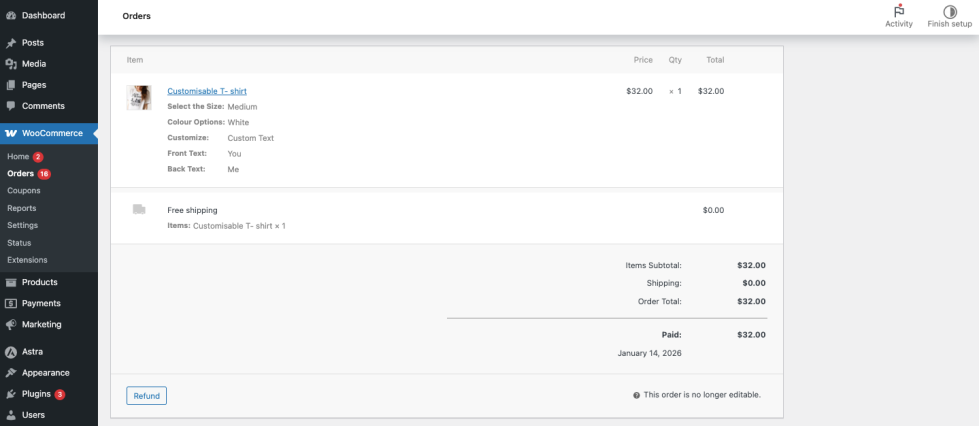This screenshot has width=979, height=426.
Task: Open the Products menu
Action: tap(39, 282)
